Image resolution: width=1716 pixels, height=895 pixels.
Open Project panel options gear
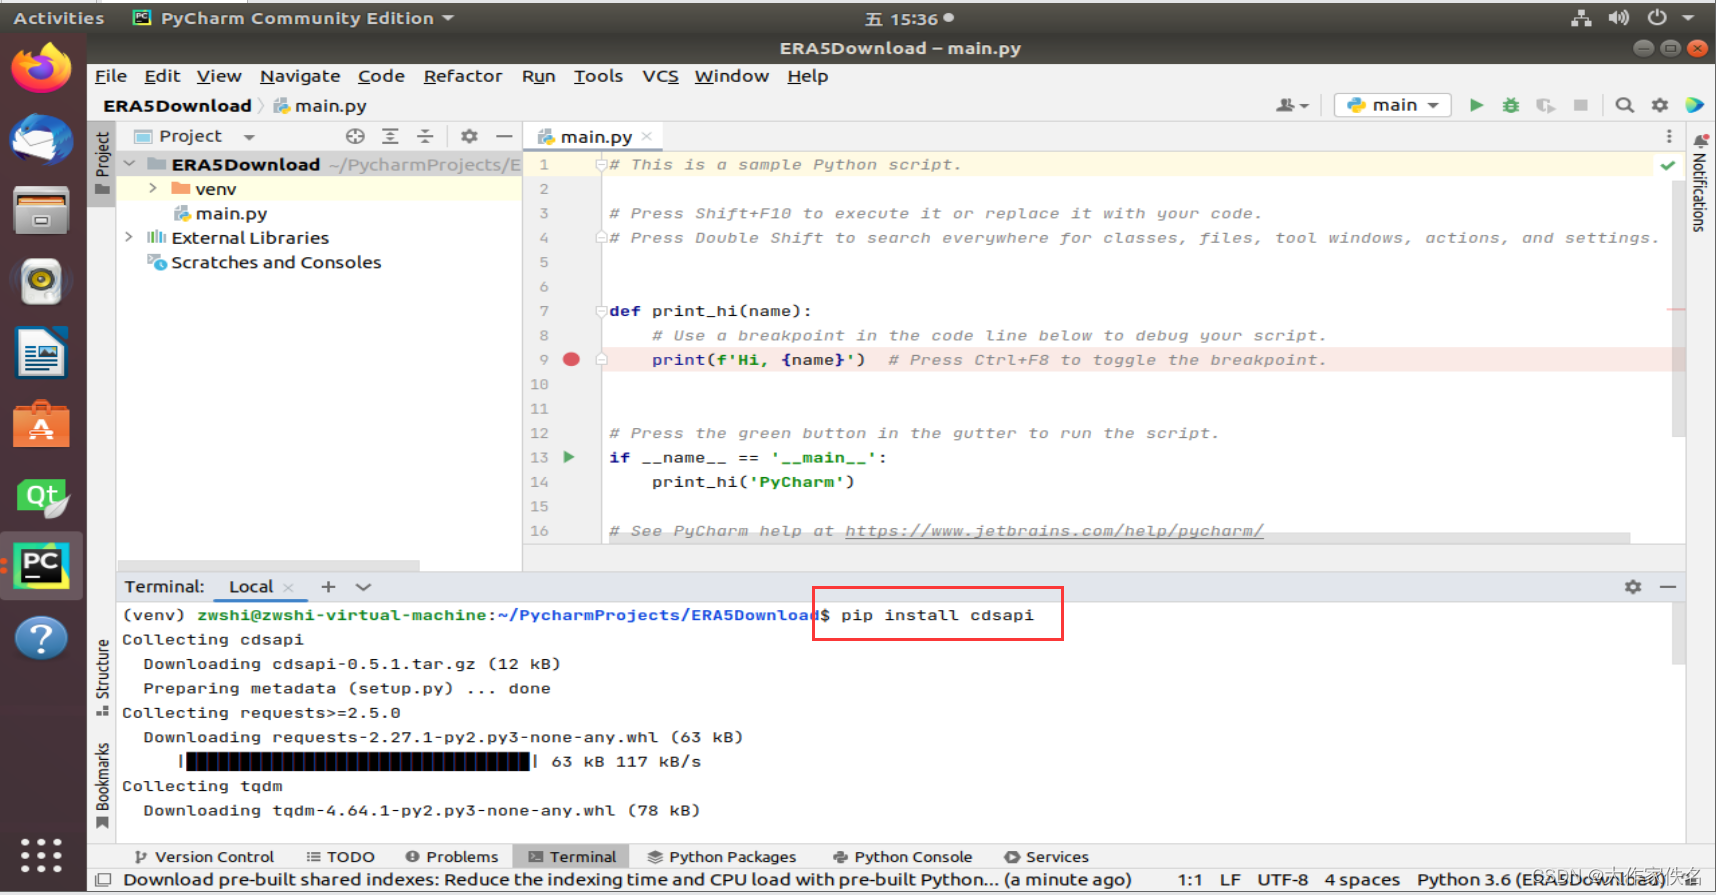pyautogui.click(x=469, y=136)
